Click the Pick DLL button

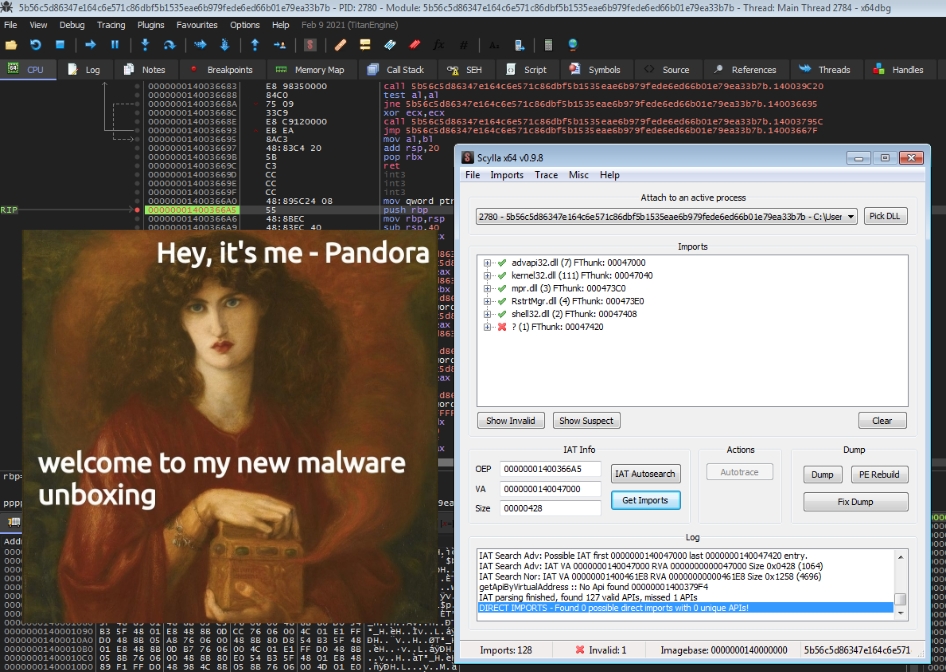885,216
